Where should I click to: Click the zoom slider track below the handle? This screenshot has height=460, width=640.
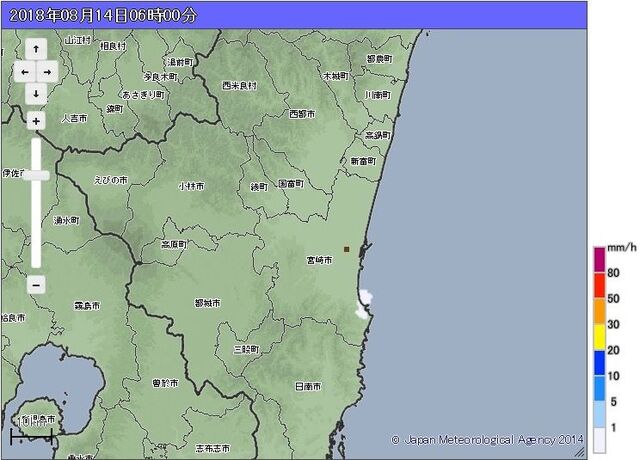(36, 224)
